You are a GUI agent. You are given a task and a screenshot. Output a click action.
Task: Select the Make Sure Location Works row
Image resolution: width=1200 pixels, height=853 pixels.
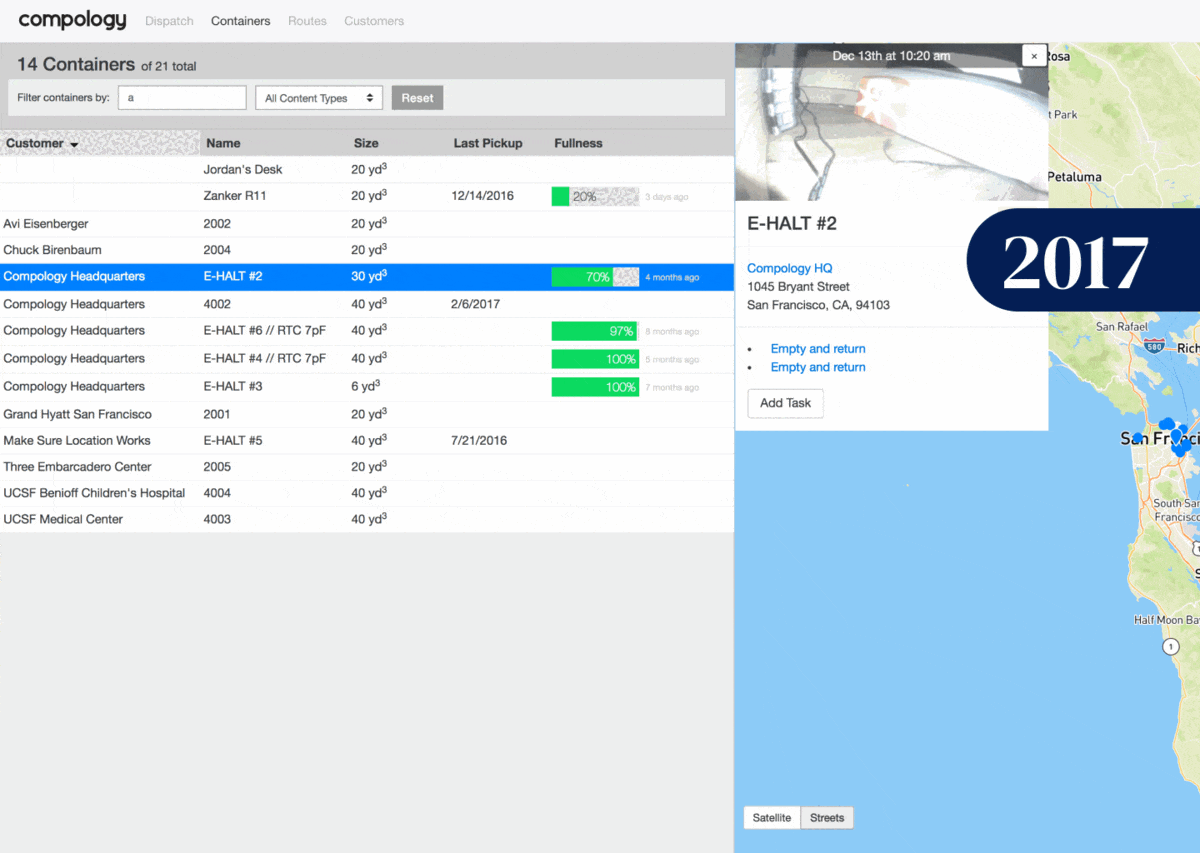(367, 440)
